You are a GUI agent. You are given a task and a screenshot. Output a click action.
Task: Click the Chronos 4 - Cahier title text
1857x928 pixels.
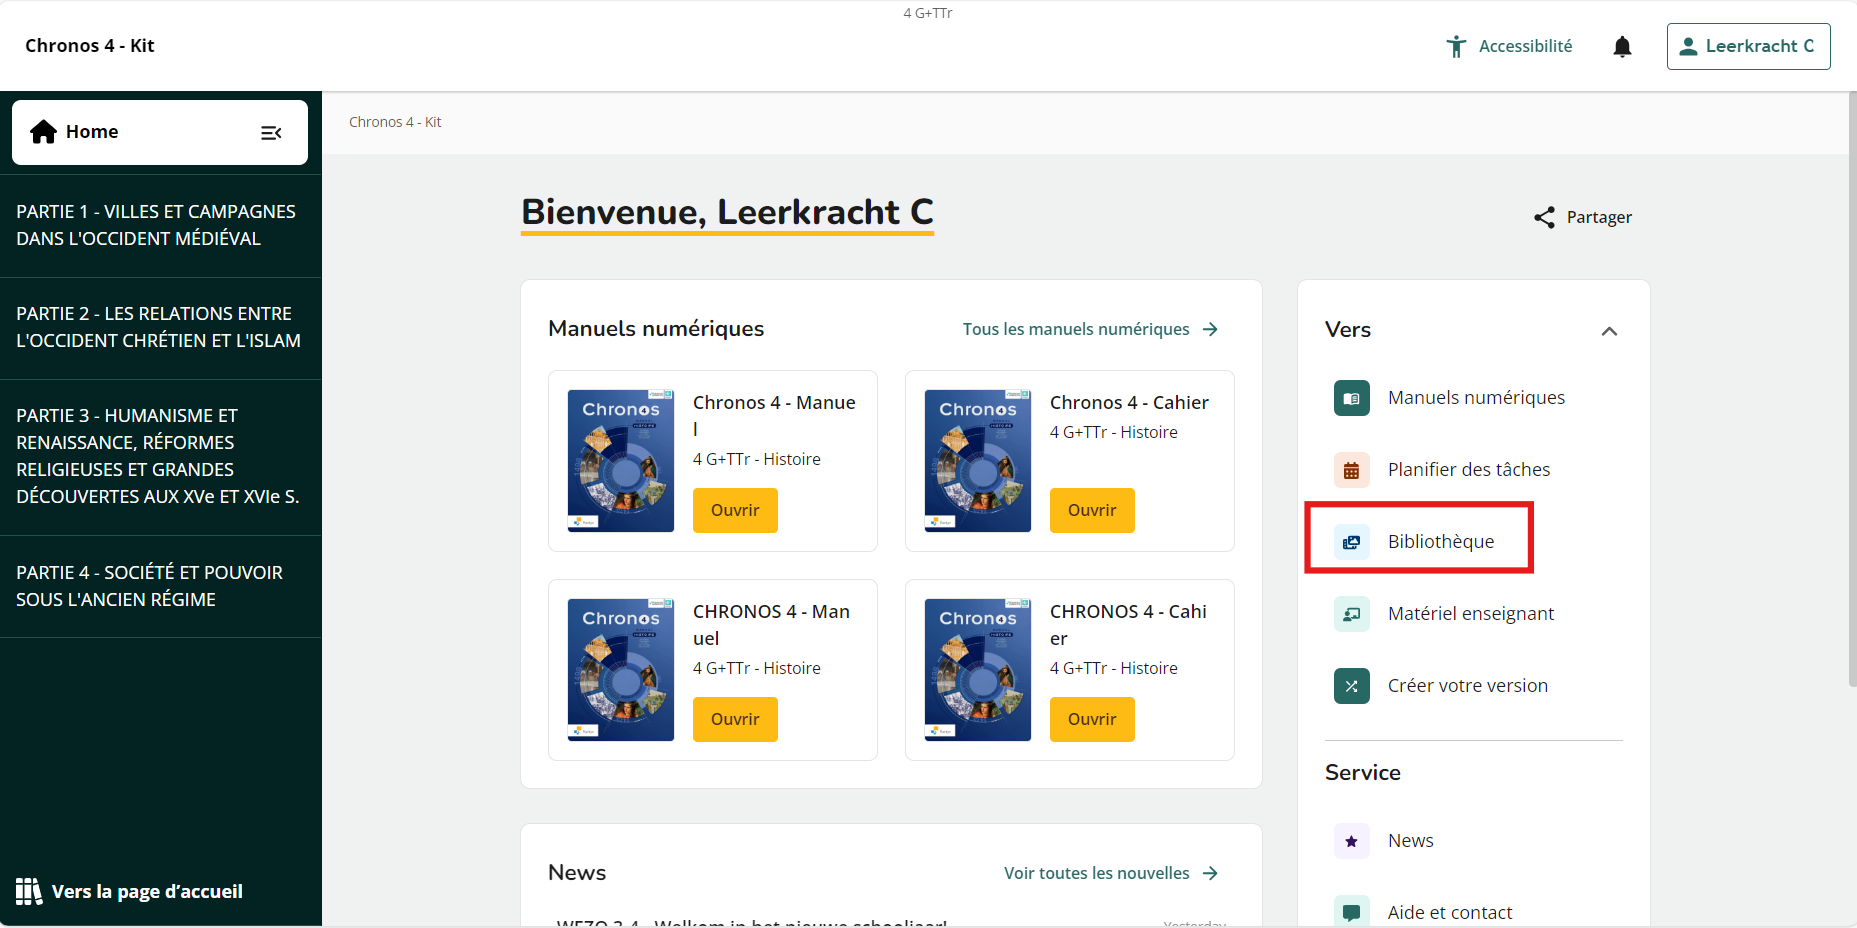pyautogui.click(x=1129, y=403)
